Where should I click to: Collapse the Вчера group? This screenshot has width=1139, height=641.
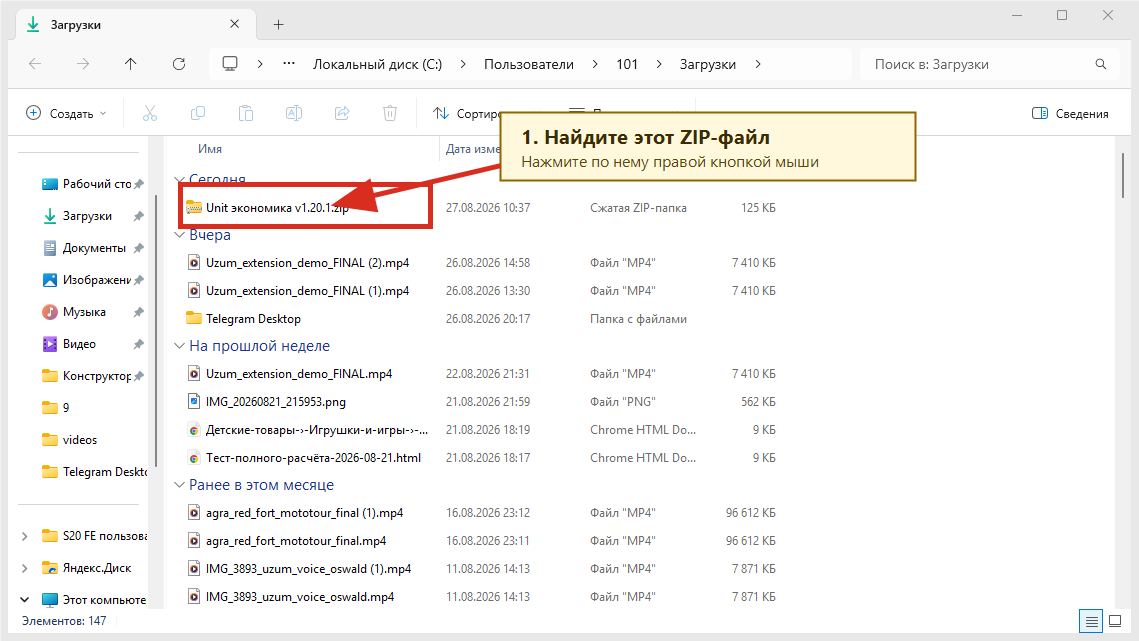[x=179, y=235]
